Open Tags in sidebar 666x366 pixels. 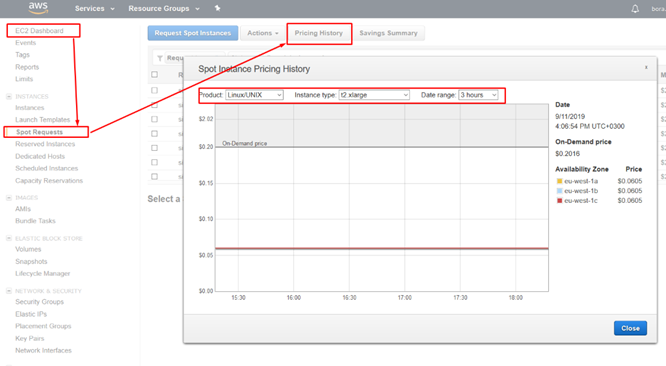23,55
